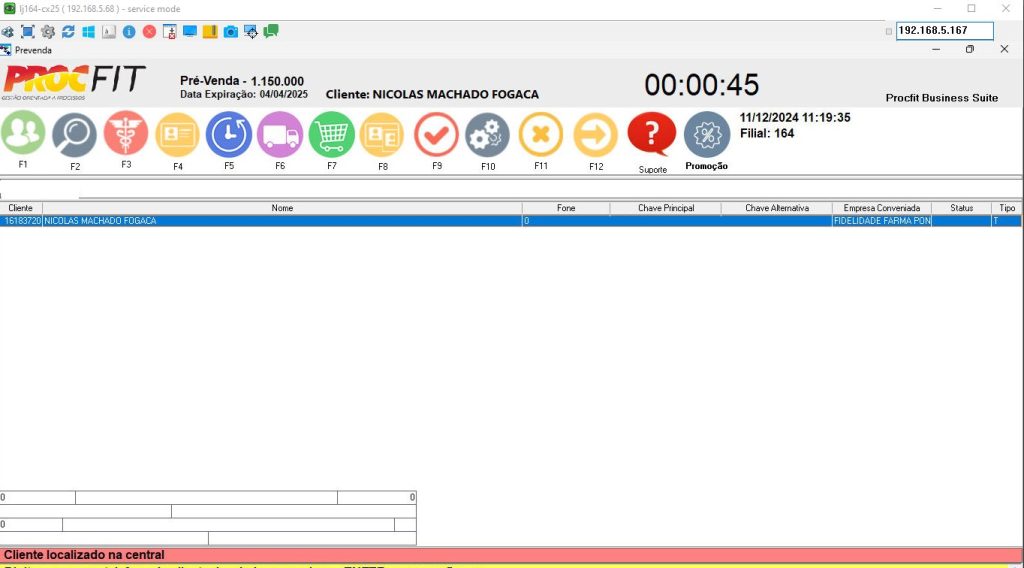This screenshot has width=1024, height=568.
Task: Click the blue refresh arrows icon
Action: [x=68, y=31]
